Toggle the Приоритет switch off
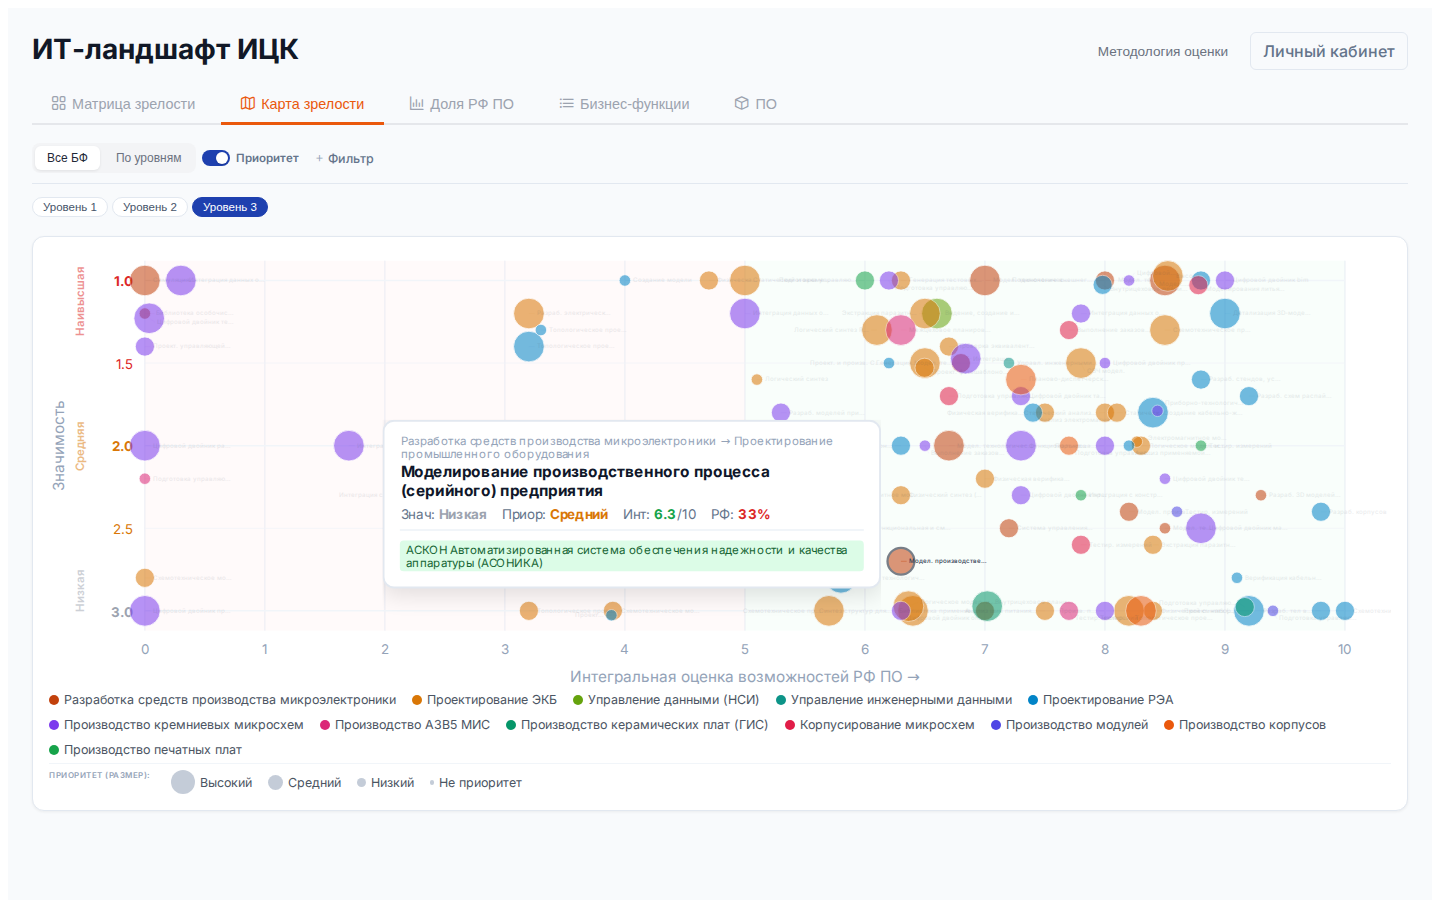The image size is (1440, 900). coord(216,158)
